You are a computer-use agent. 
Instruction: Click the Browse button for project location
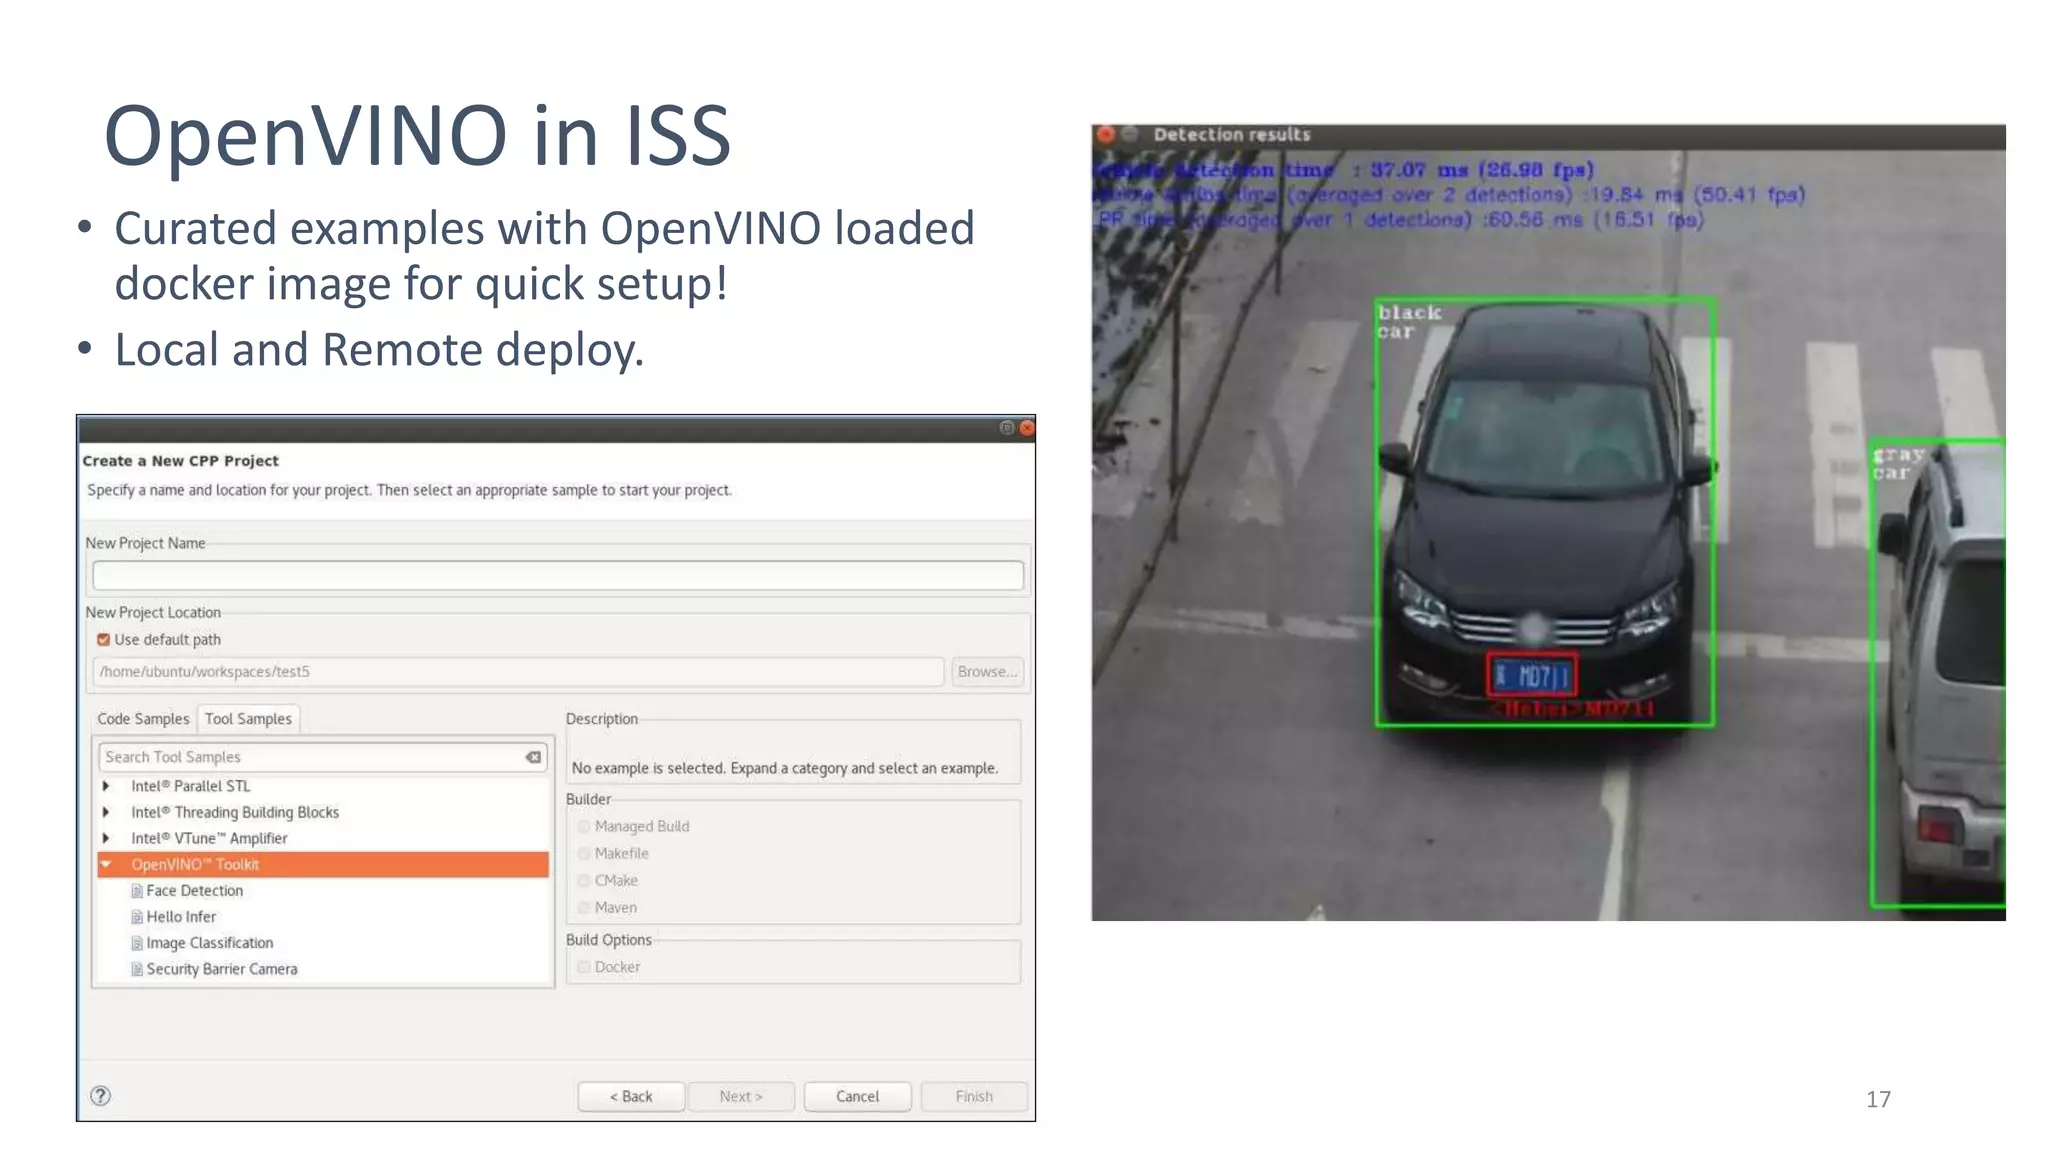[986, 672]
